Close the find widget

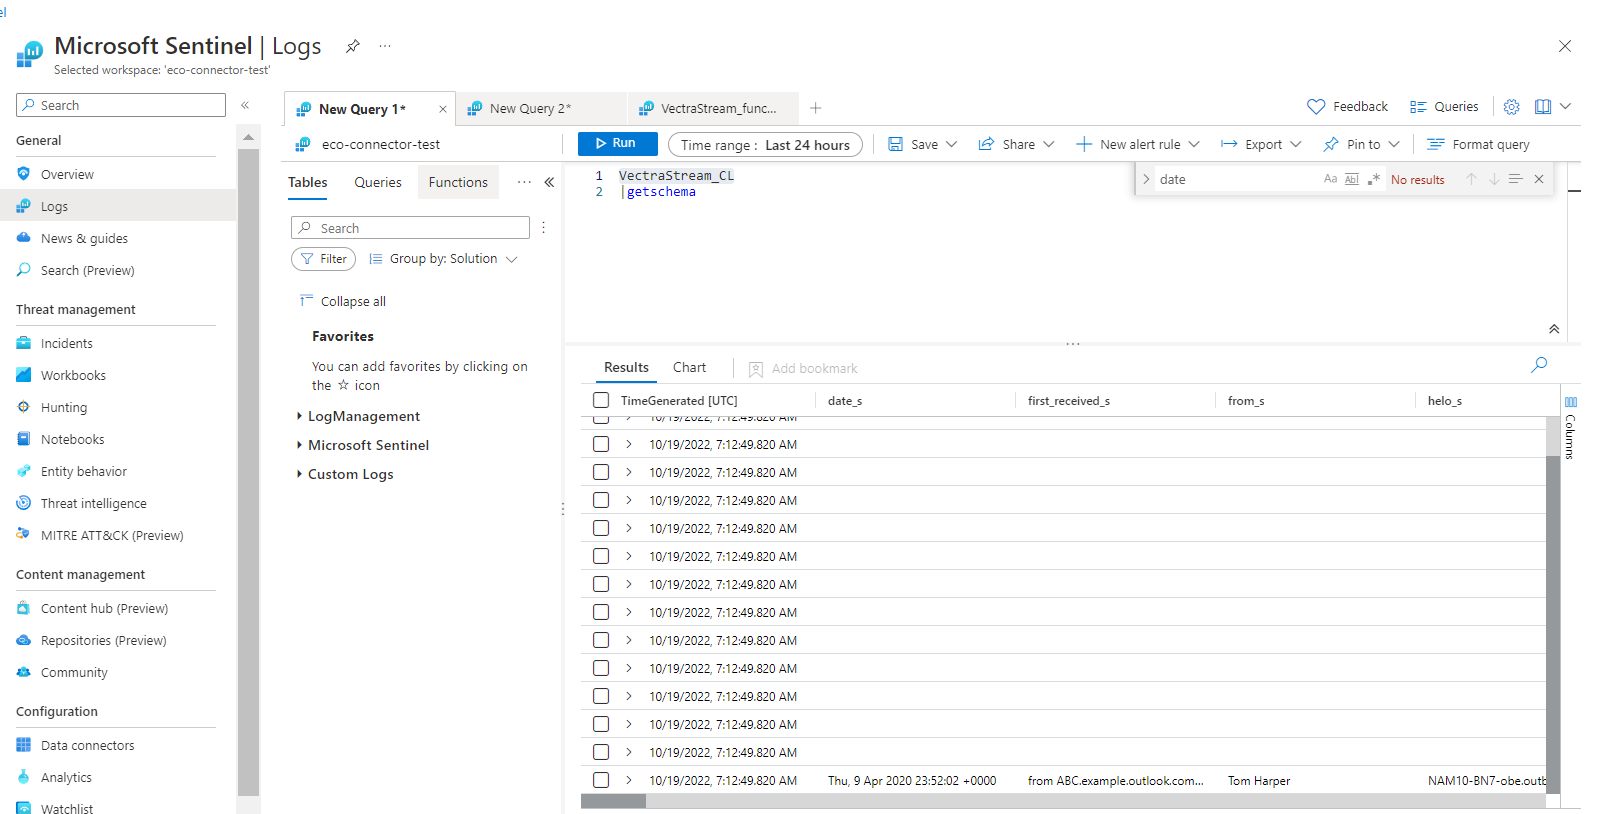point(1539,179)
